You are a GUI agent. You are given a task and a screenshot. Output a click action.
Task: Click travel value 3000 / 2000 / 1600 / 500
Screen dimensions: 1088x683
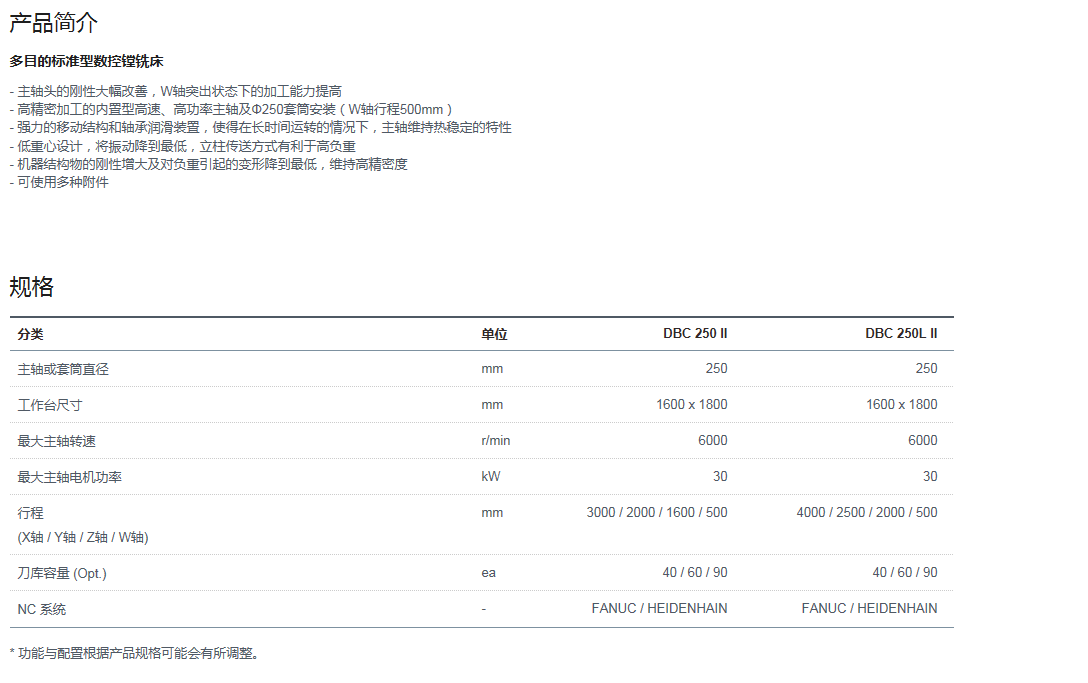click(656, 513)
